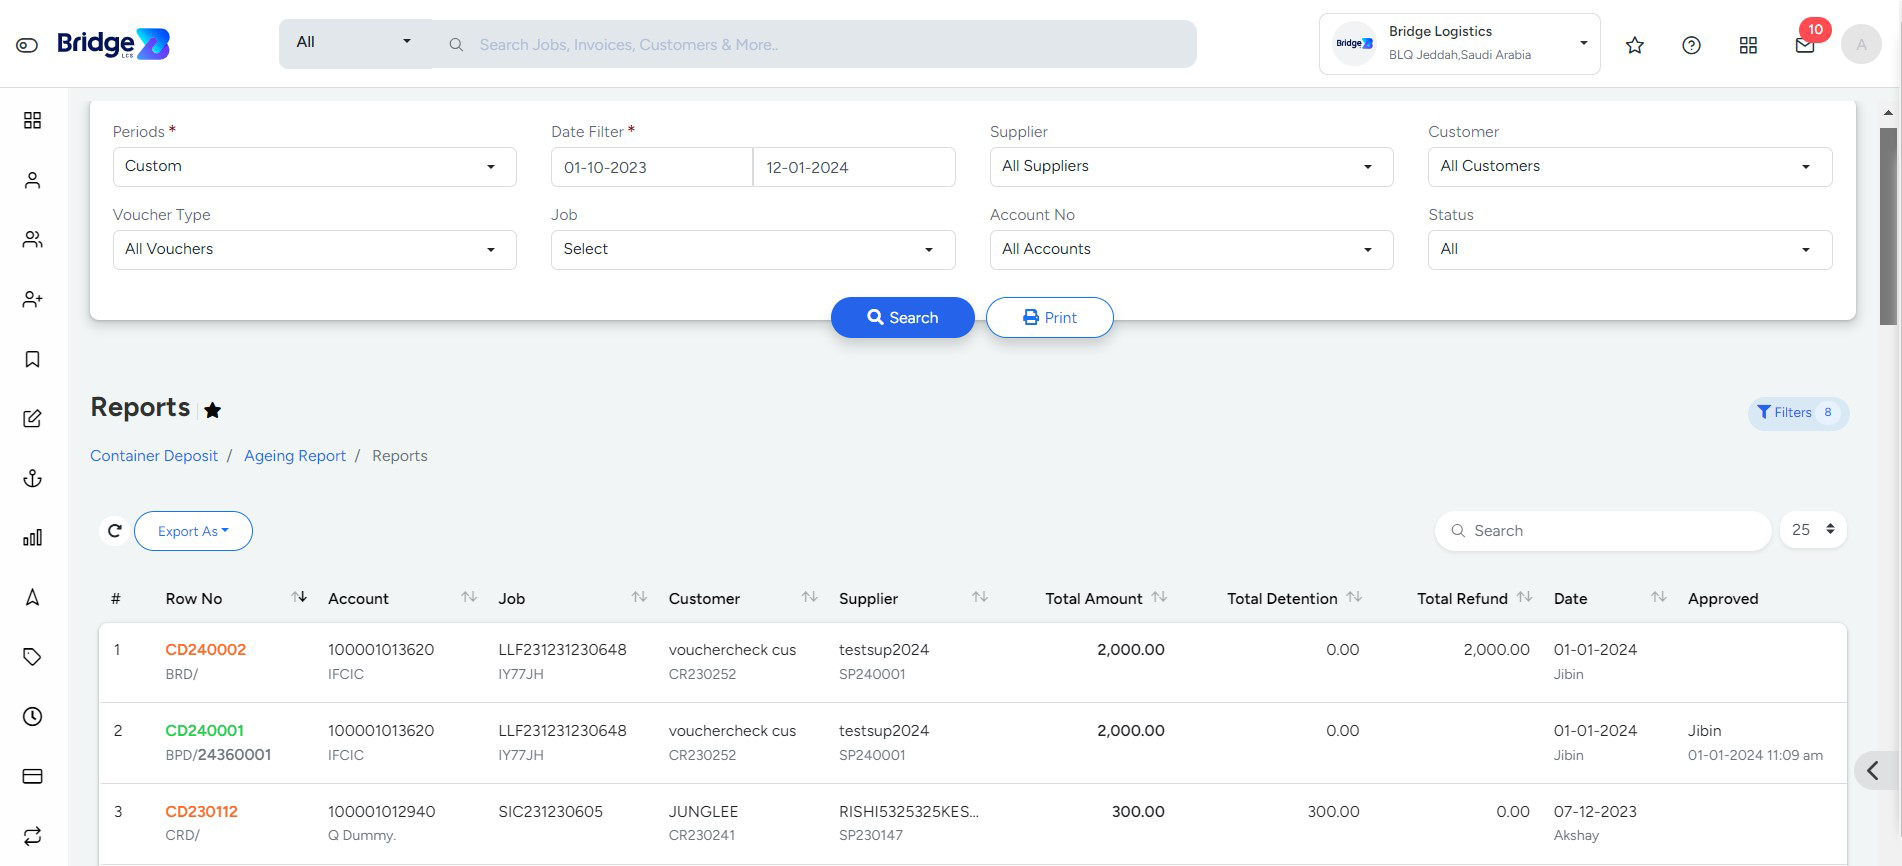Open voucher CD240001 link
This screenshot has height=866, width=1902.
click(x=204, y=731)
